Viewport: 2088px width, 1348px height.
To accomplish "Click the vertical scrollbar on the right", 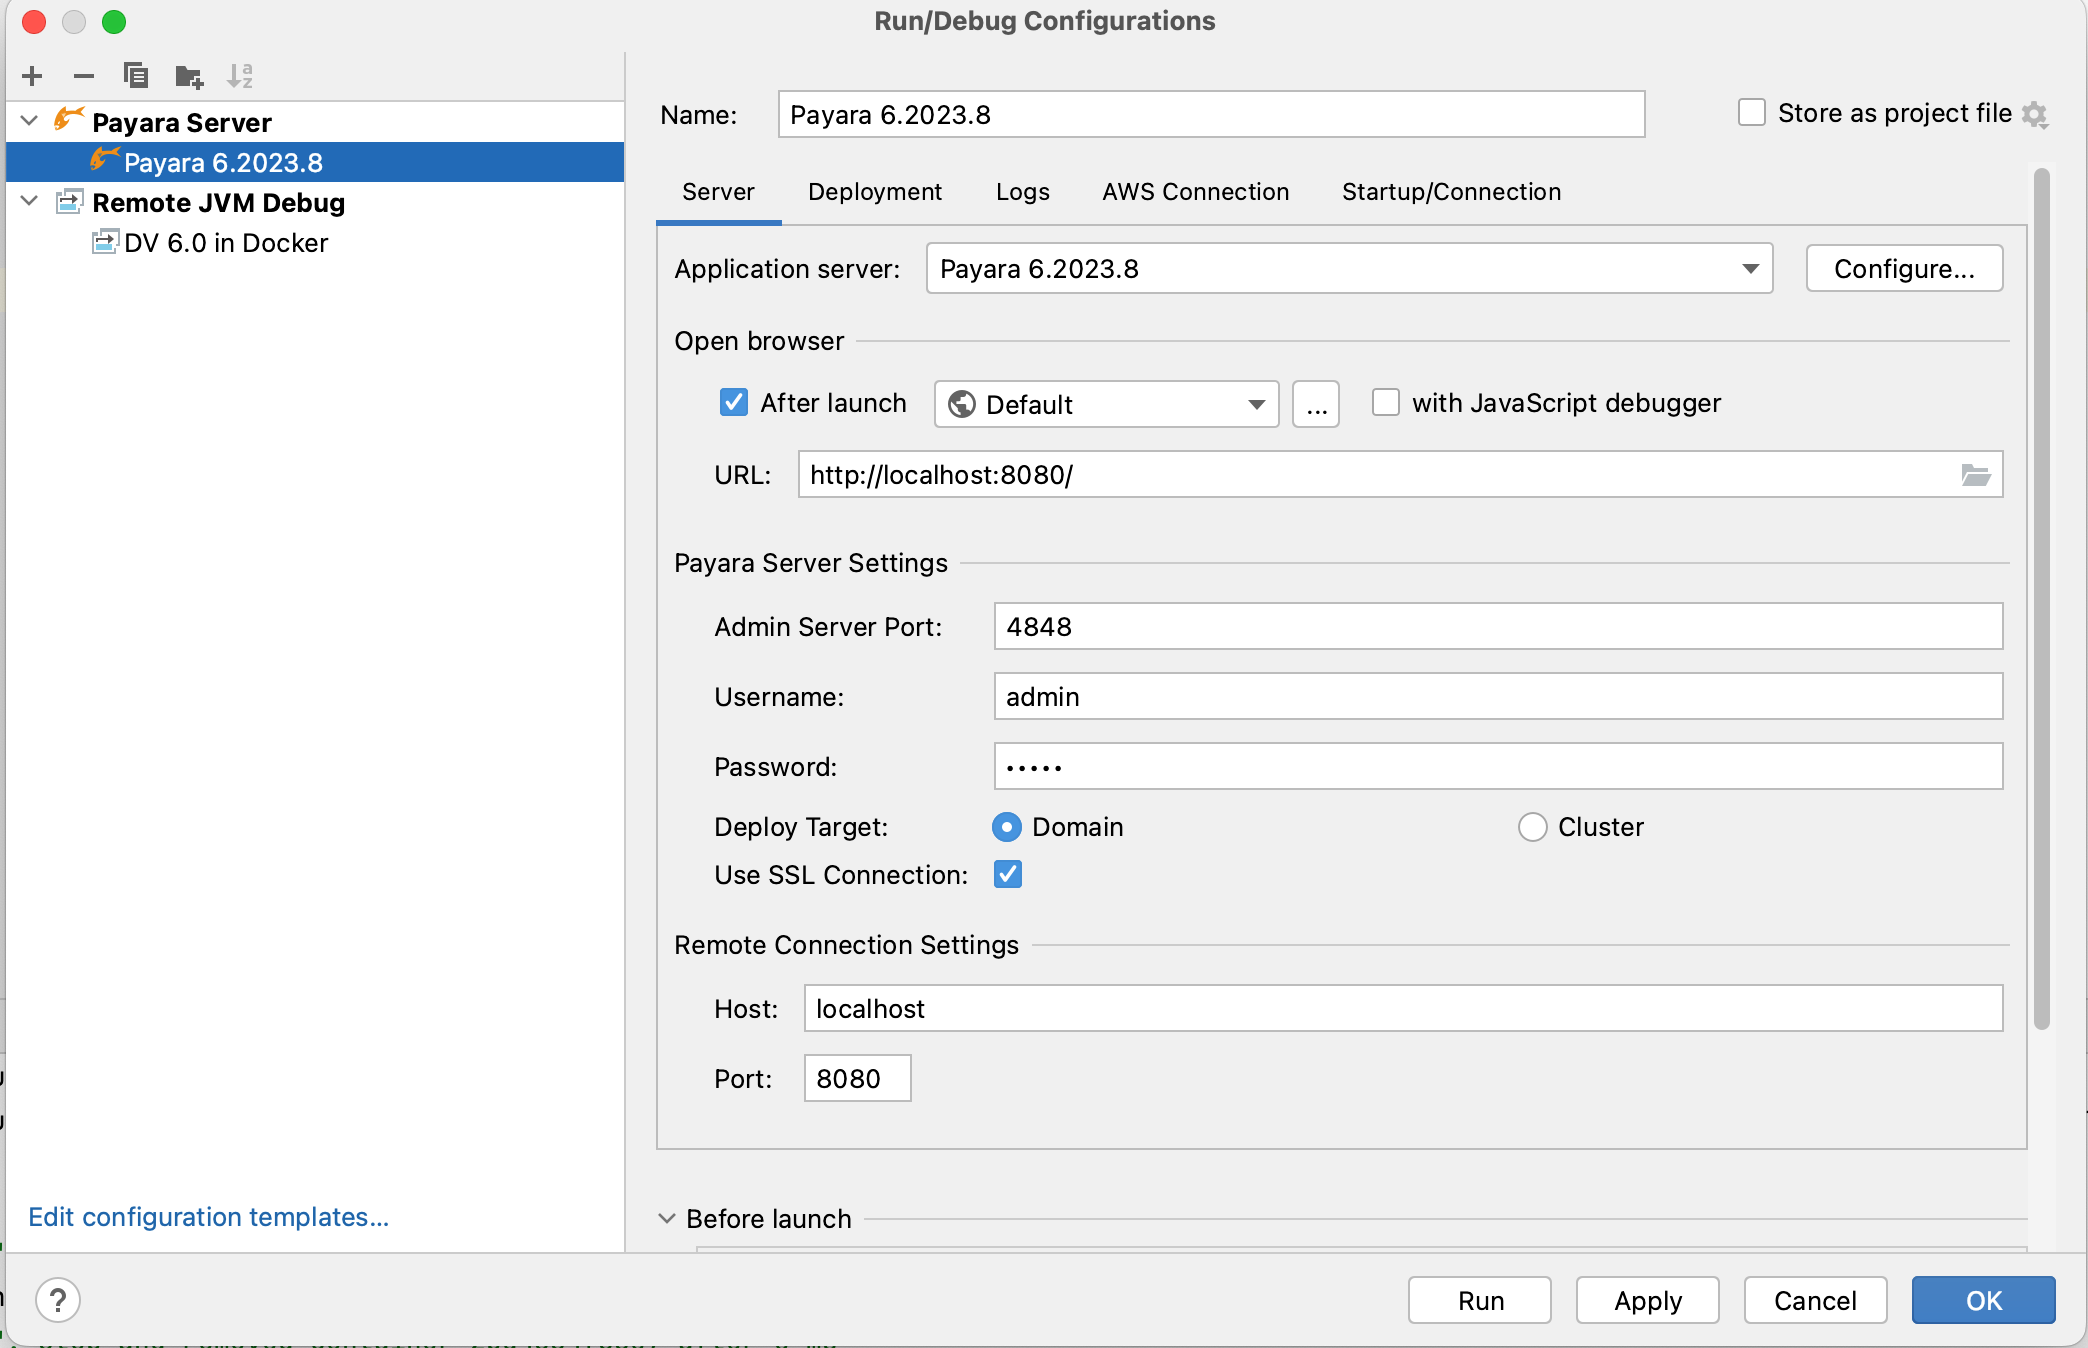I will point(2042,600).
